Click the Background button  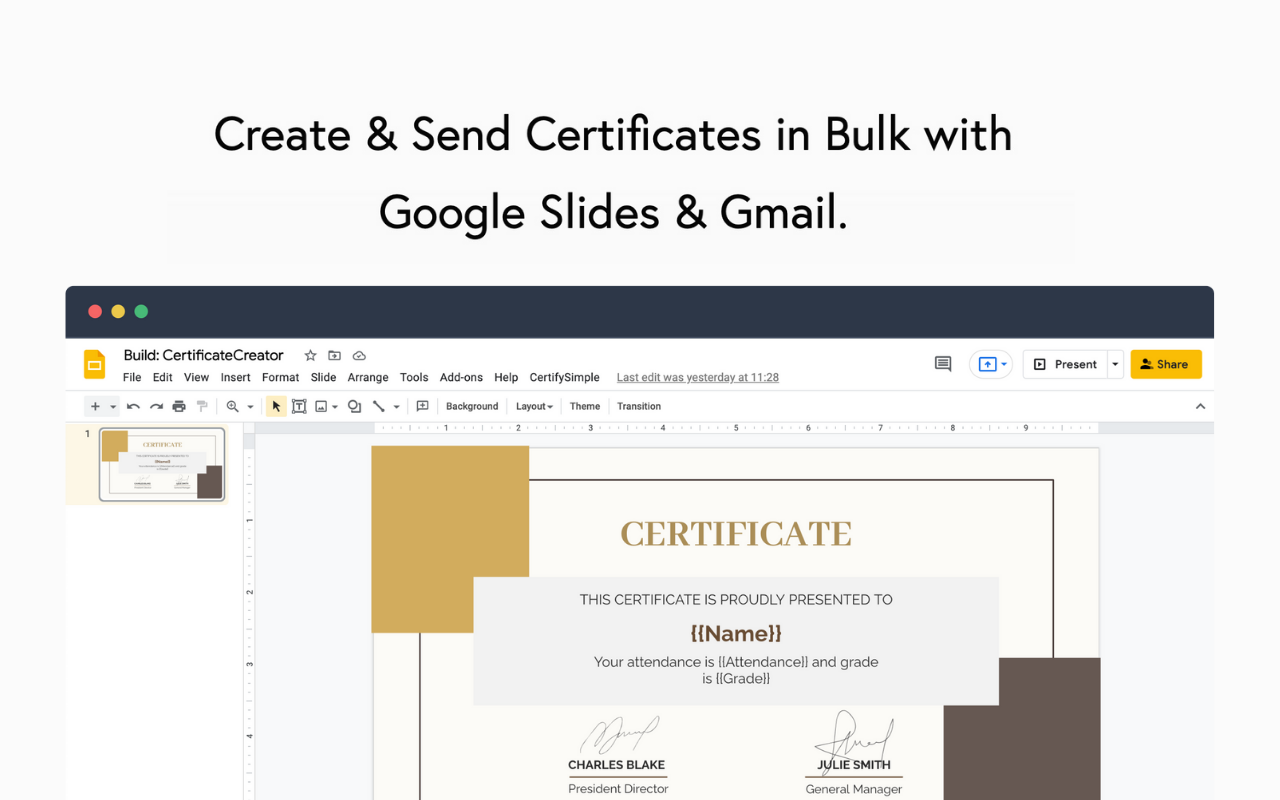(472, 406)
